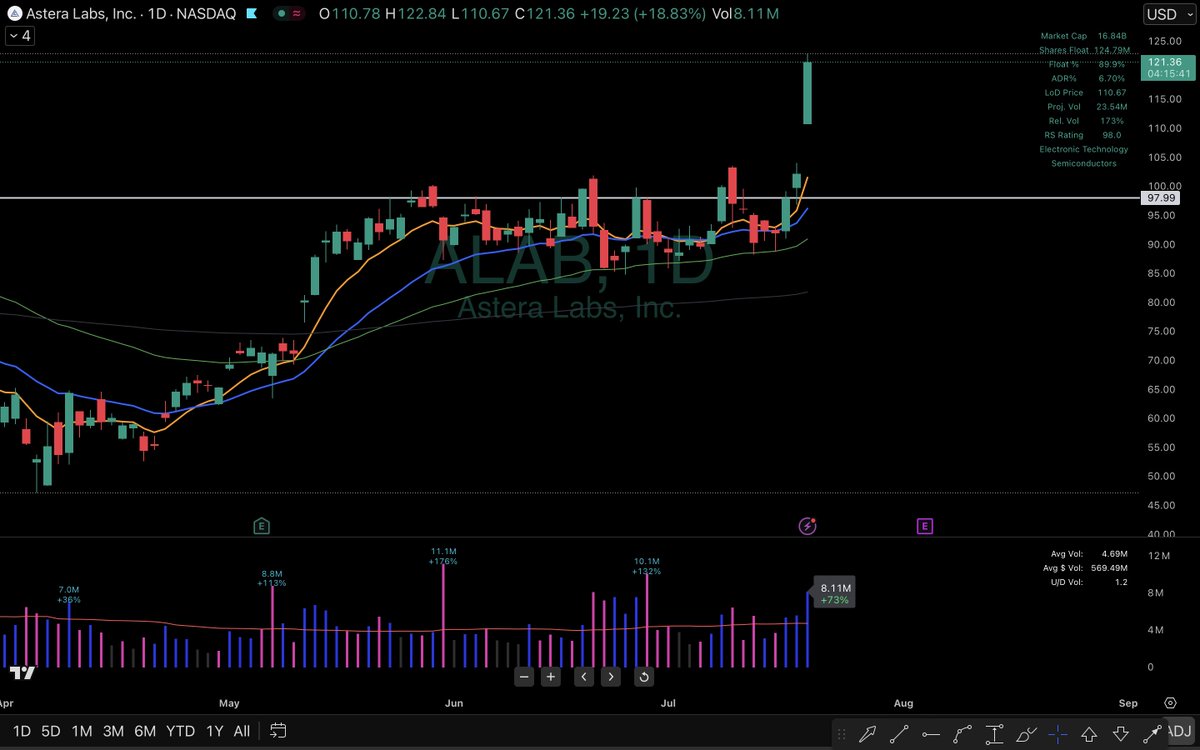
Task: Reset the chart view
Action: [x=644, y=676]
